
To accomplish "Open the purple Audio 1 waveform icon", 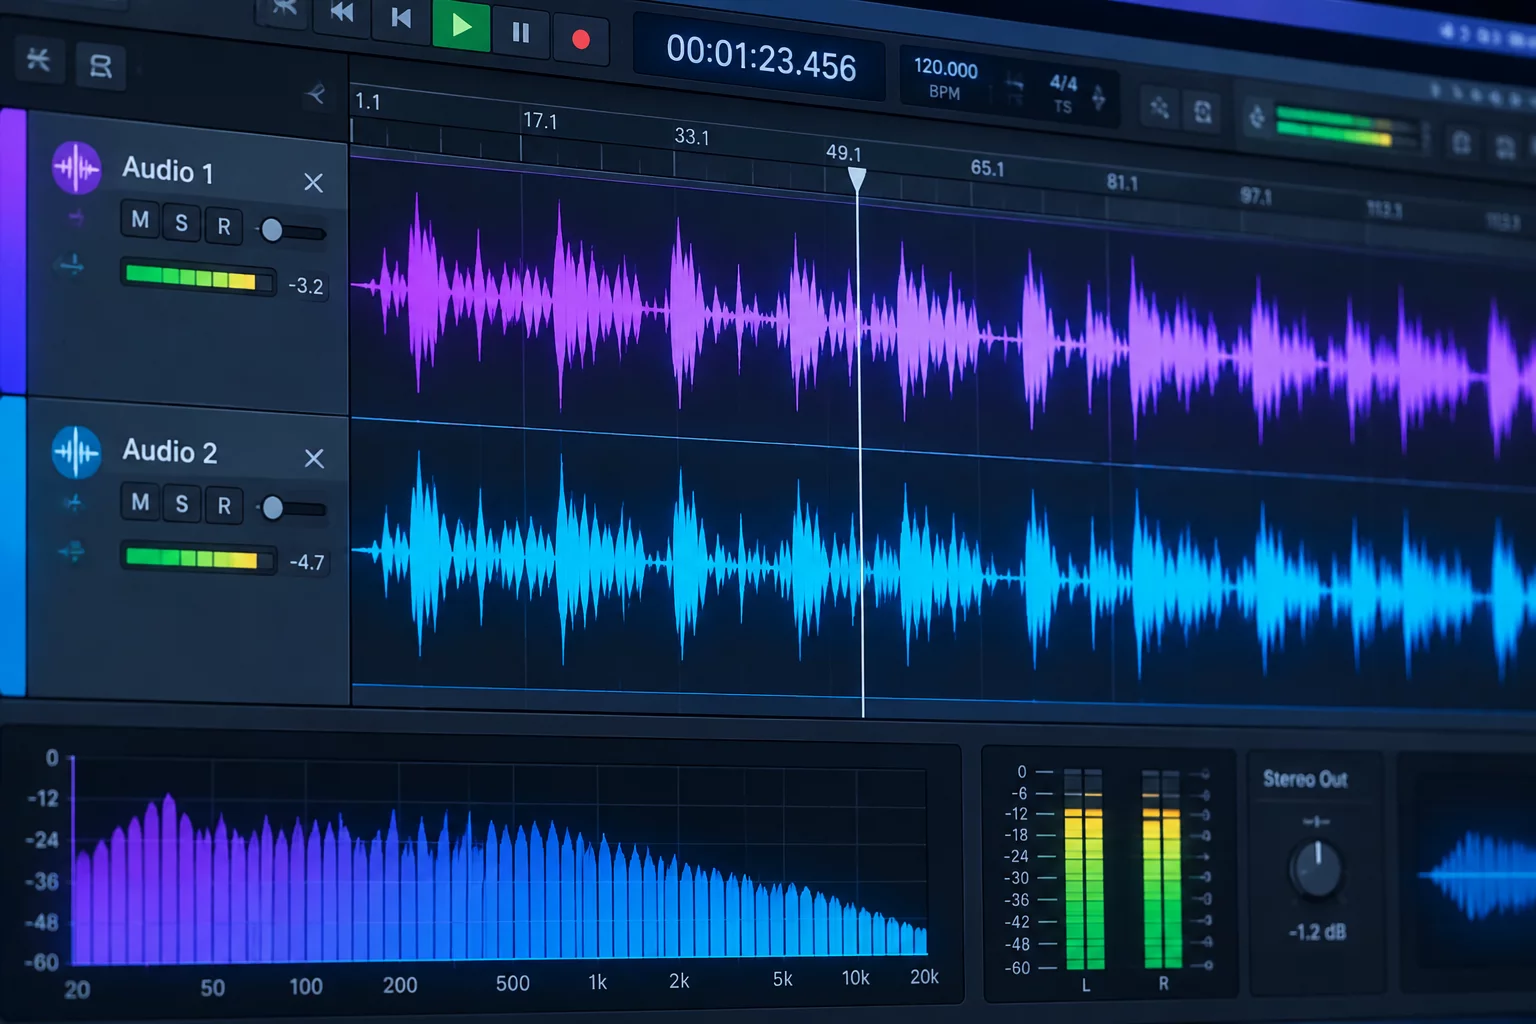I will pos(76,167).
